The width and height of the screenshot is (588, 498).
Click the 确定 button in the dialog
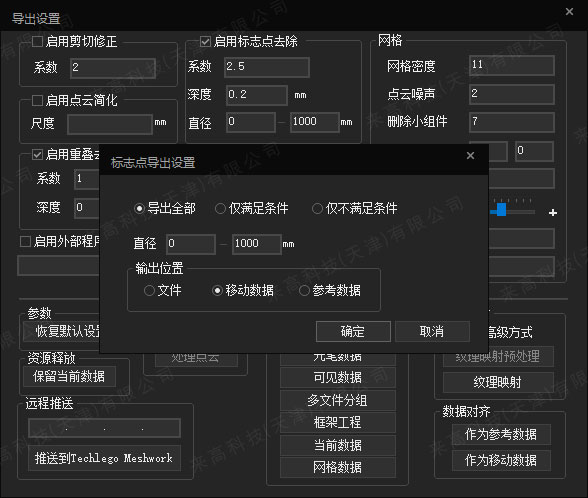(x=353, y=332)
